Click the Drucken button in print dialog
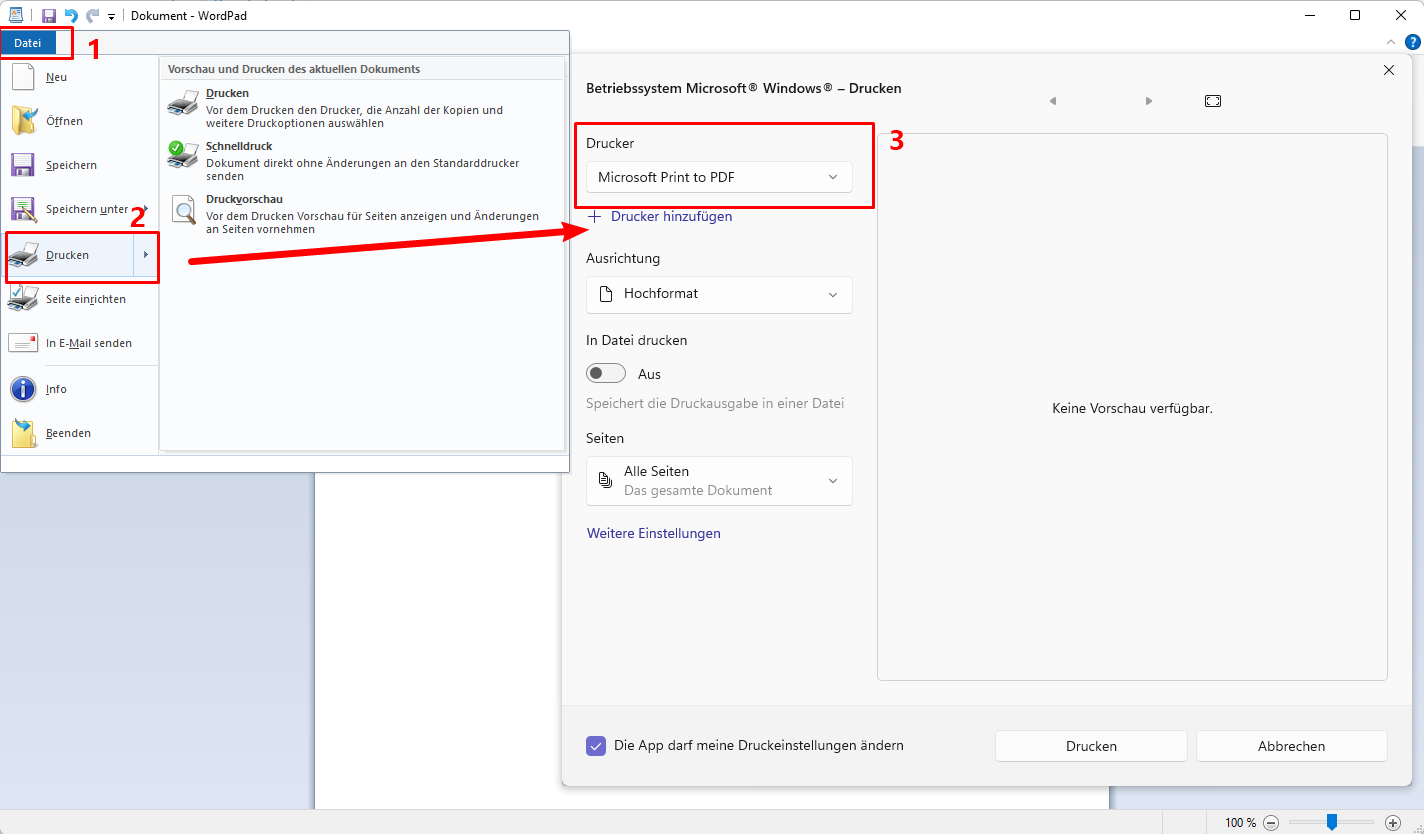 (x=1091, y=746)
